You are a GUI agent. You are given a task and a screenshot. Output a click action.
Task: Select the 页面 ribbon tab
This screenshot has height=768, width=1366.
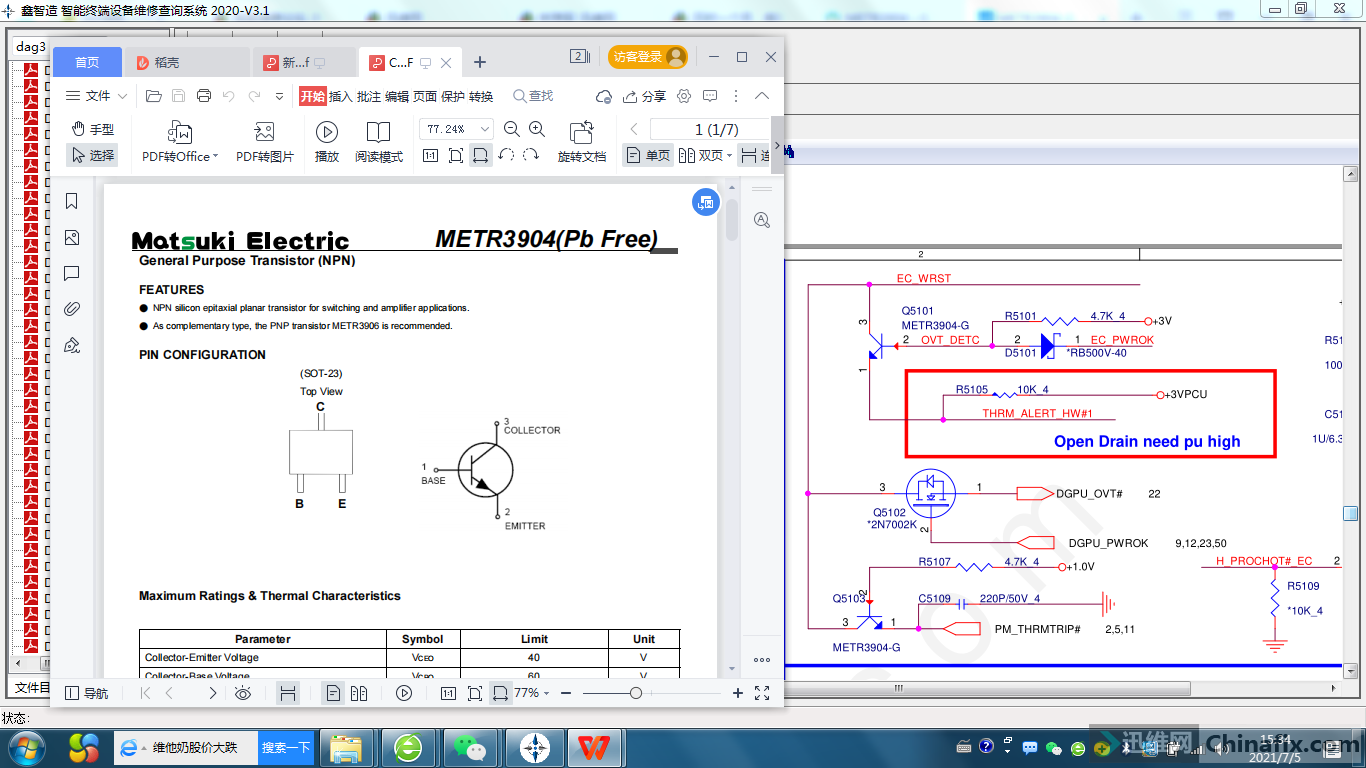[425, 96]
